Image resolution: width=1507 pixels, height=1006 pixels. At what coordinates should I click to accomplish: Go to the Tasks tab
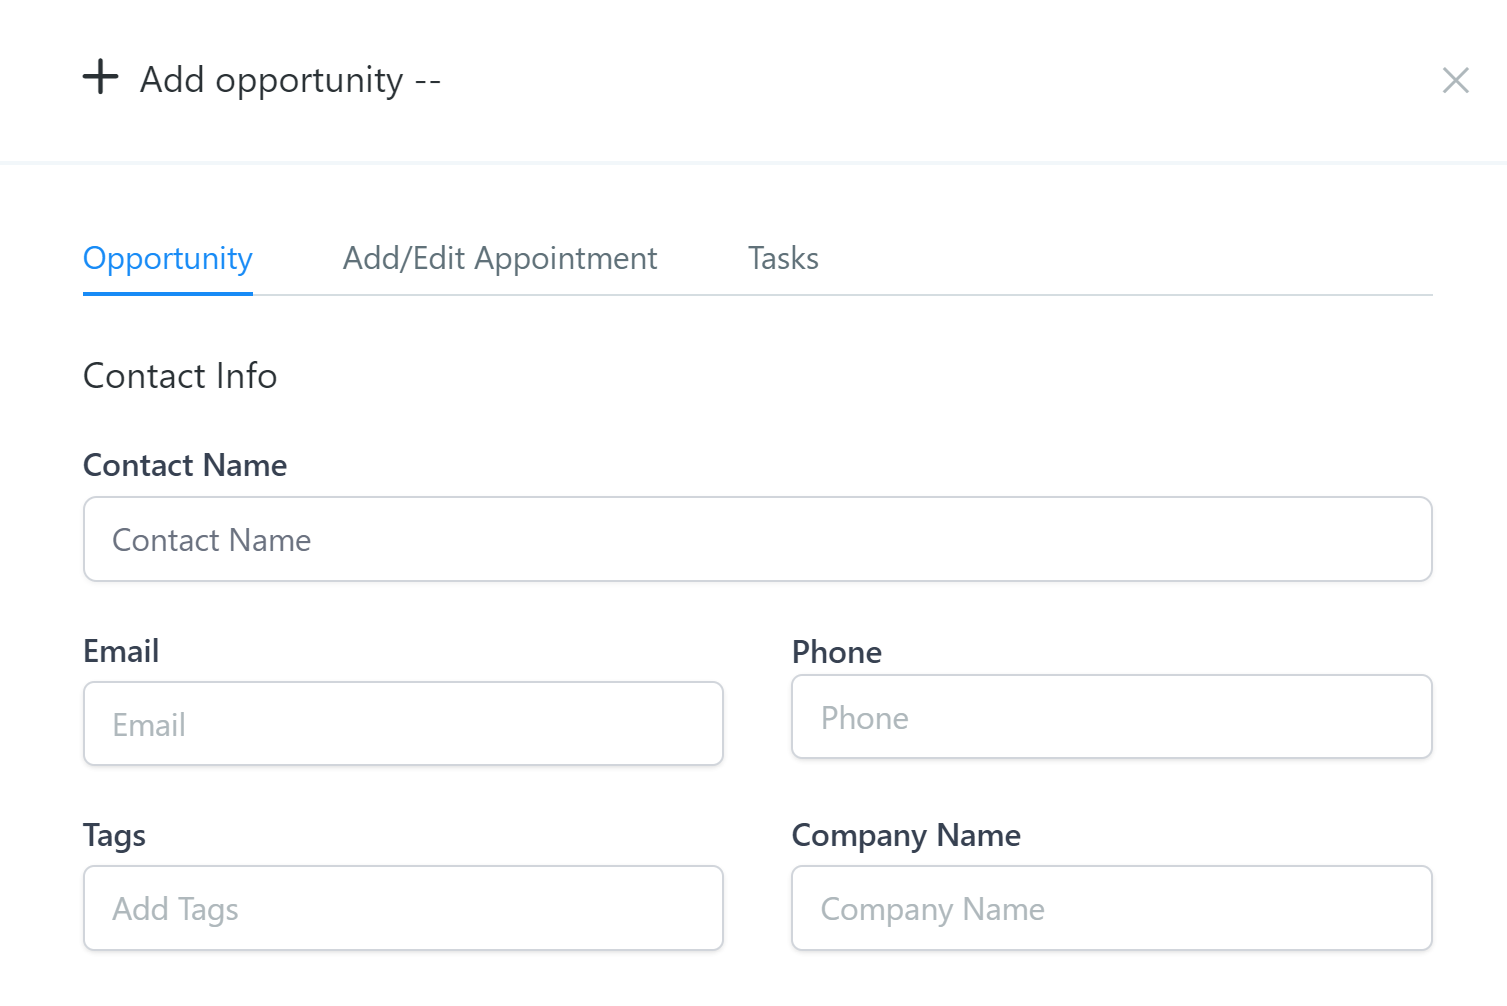tap(783, 259)
